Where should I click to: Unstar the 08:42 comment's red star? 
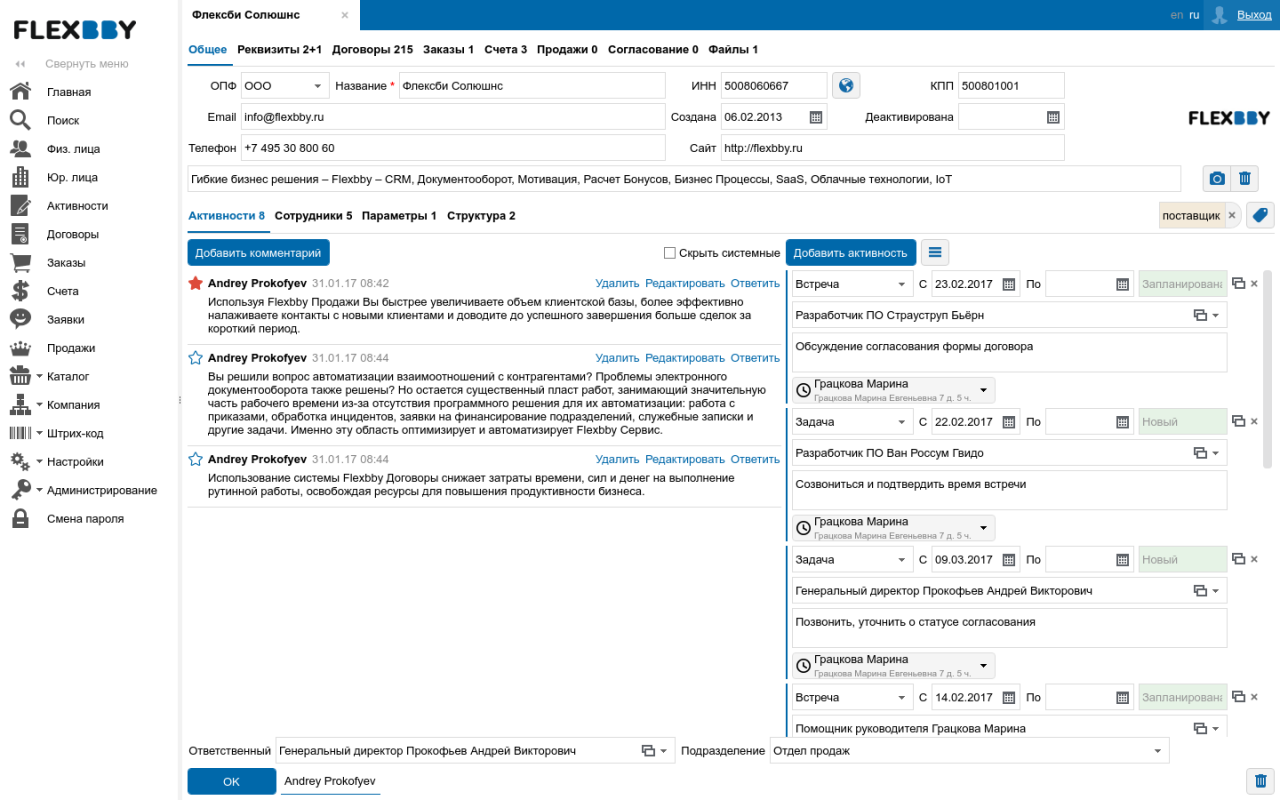pos(196,283)
